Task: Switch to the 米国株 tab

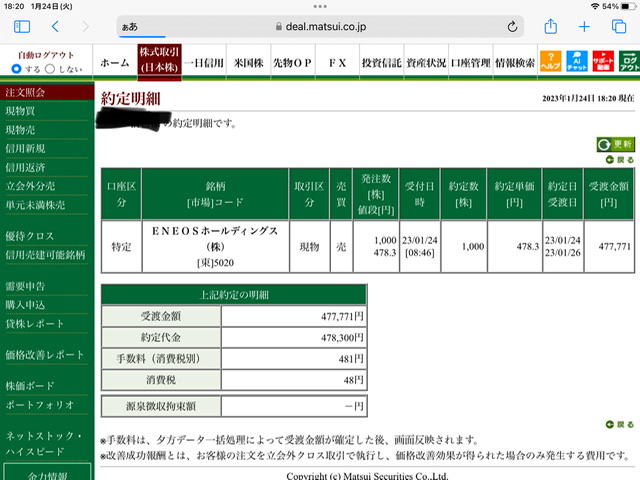Action: (248, 62)
